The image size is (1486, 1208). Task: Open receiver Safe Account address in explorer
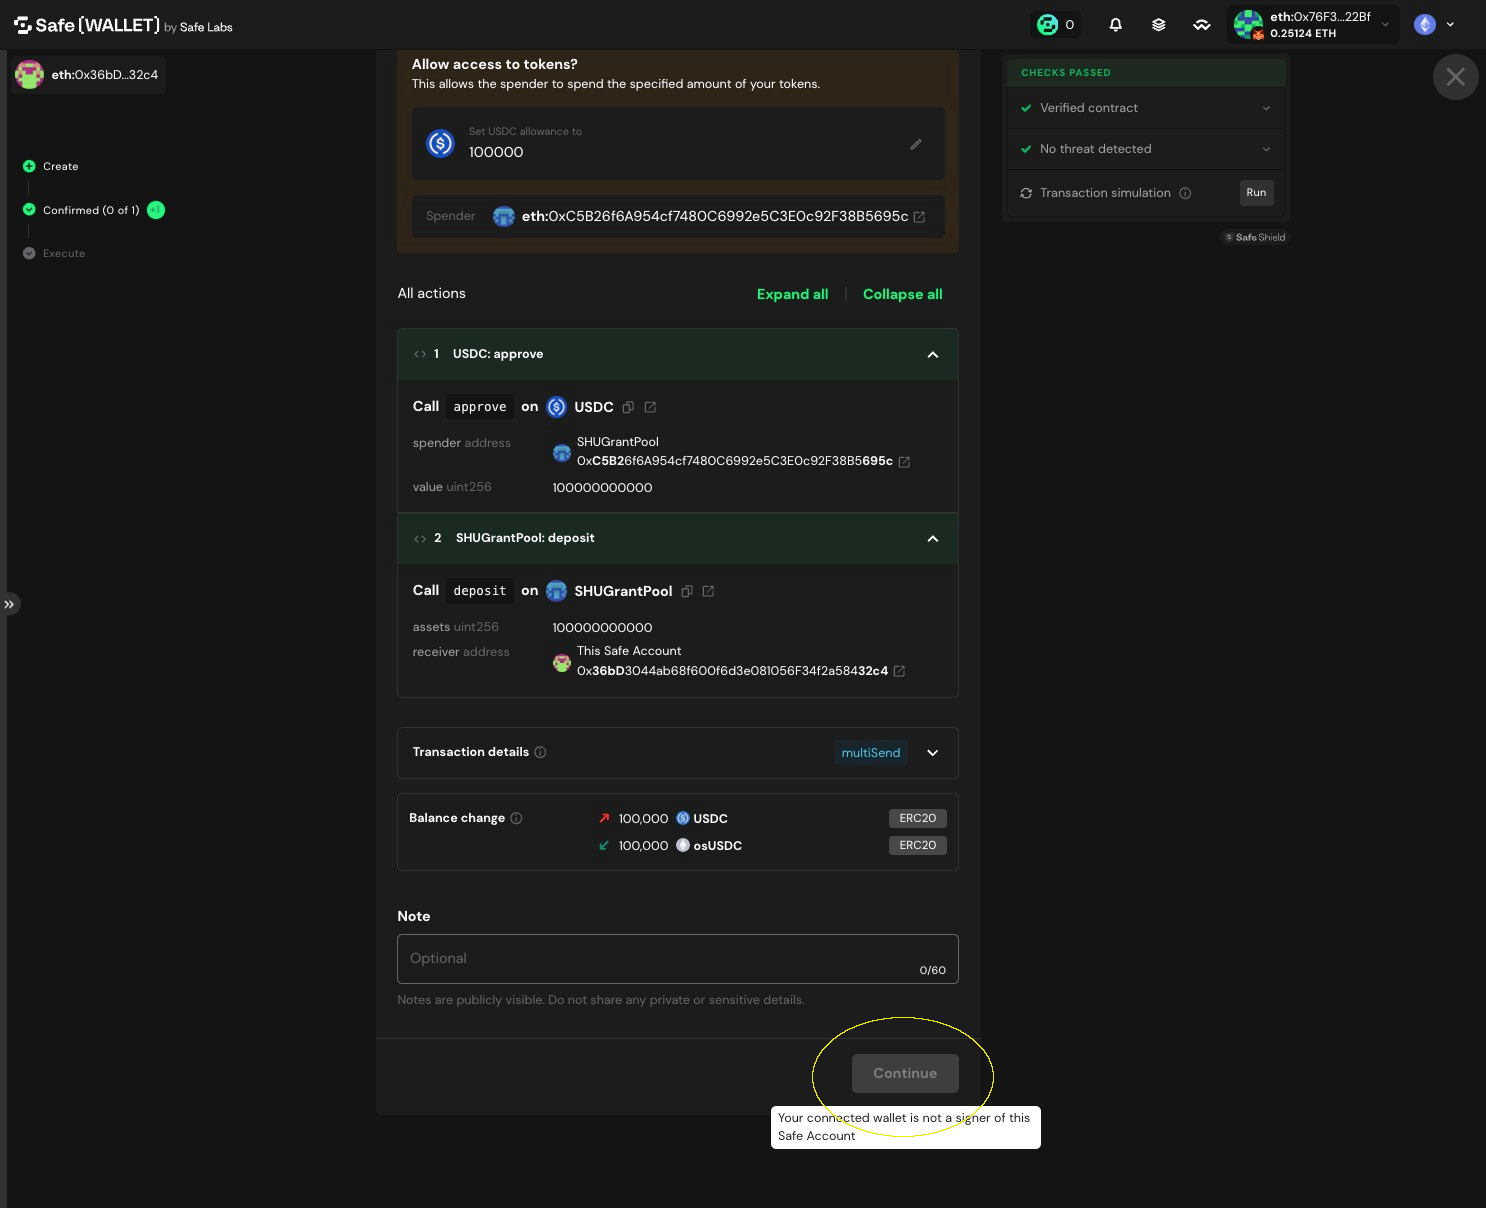(x=899, y=671)
